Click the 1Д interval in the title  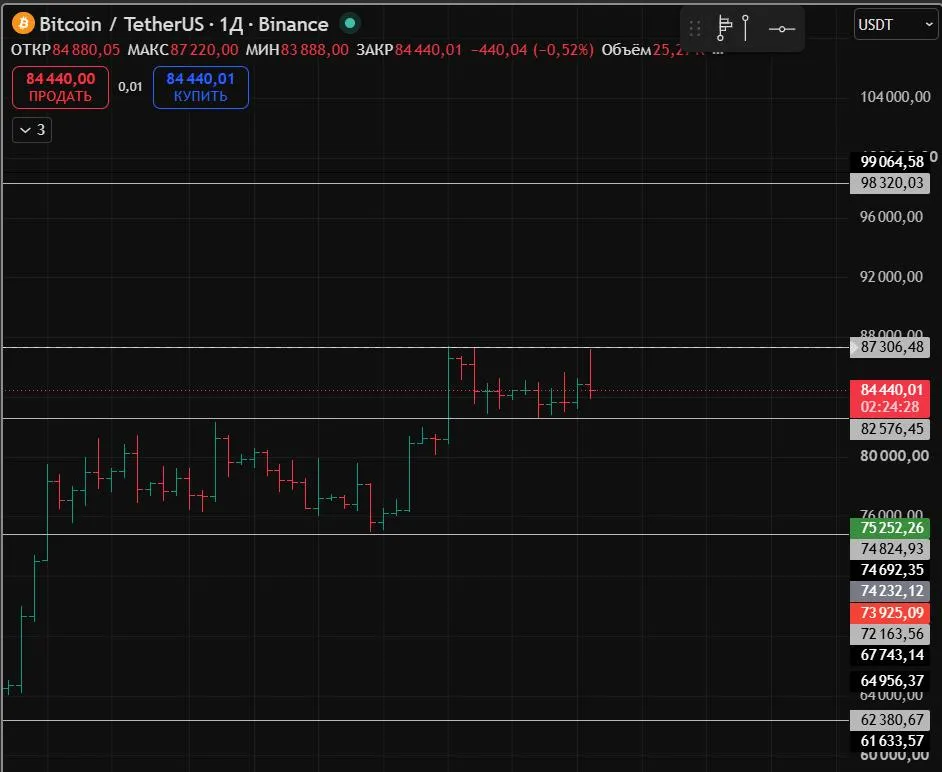coord(231,24)
